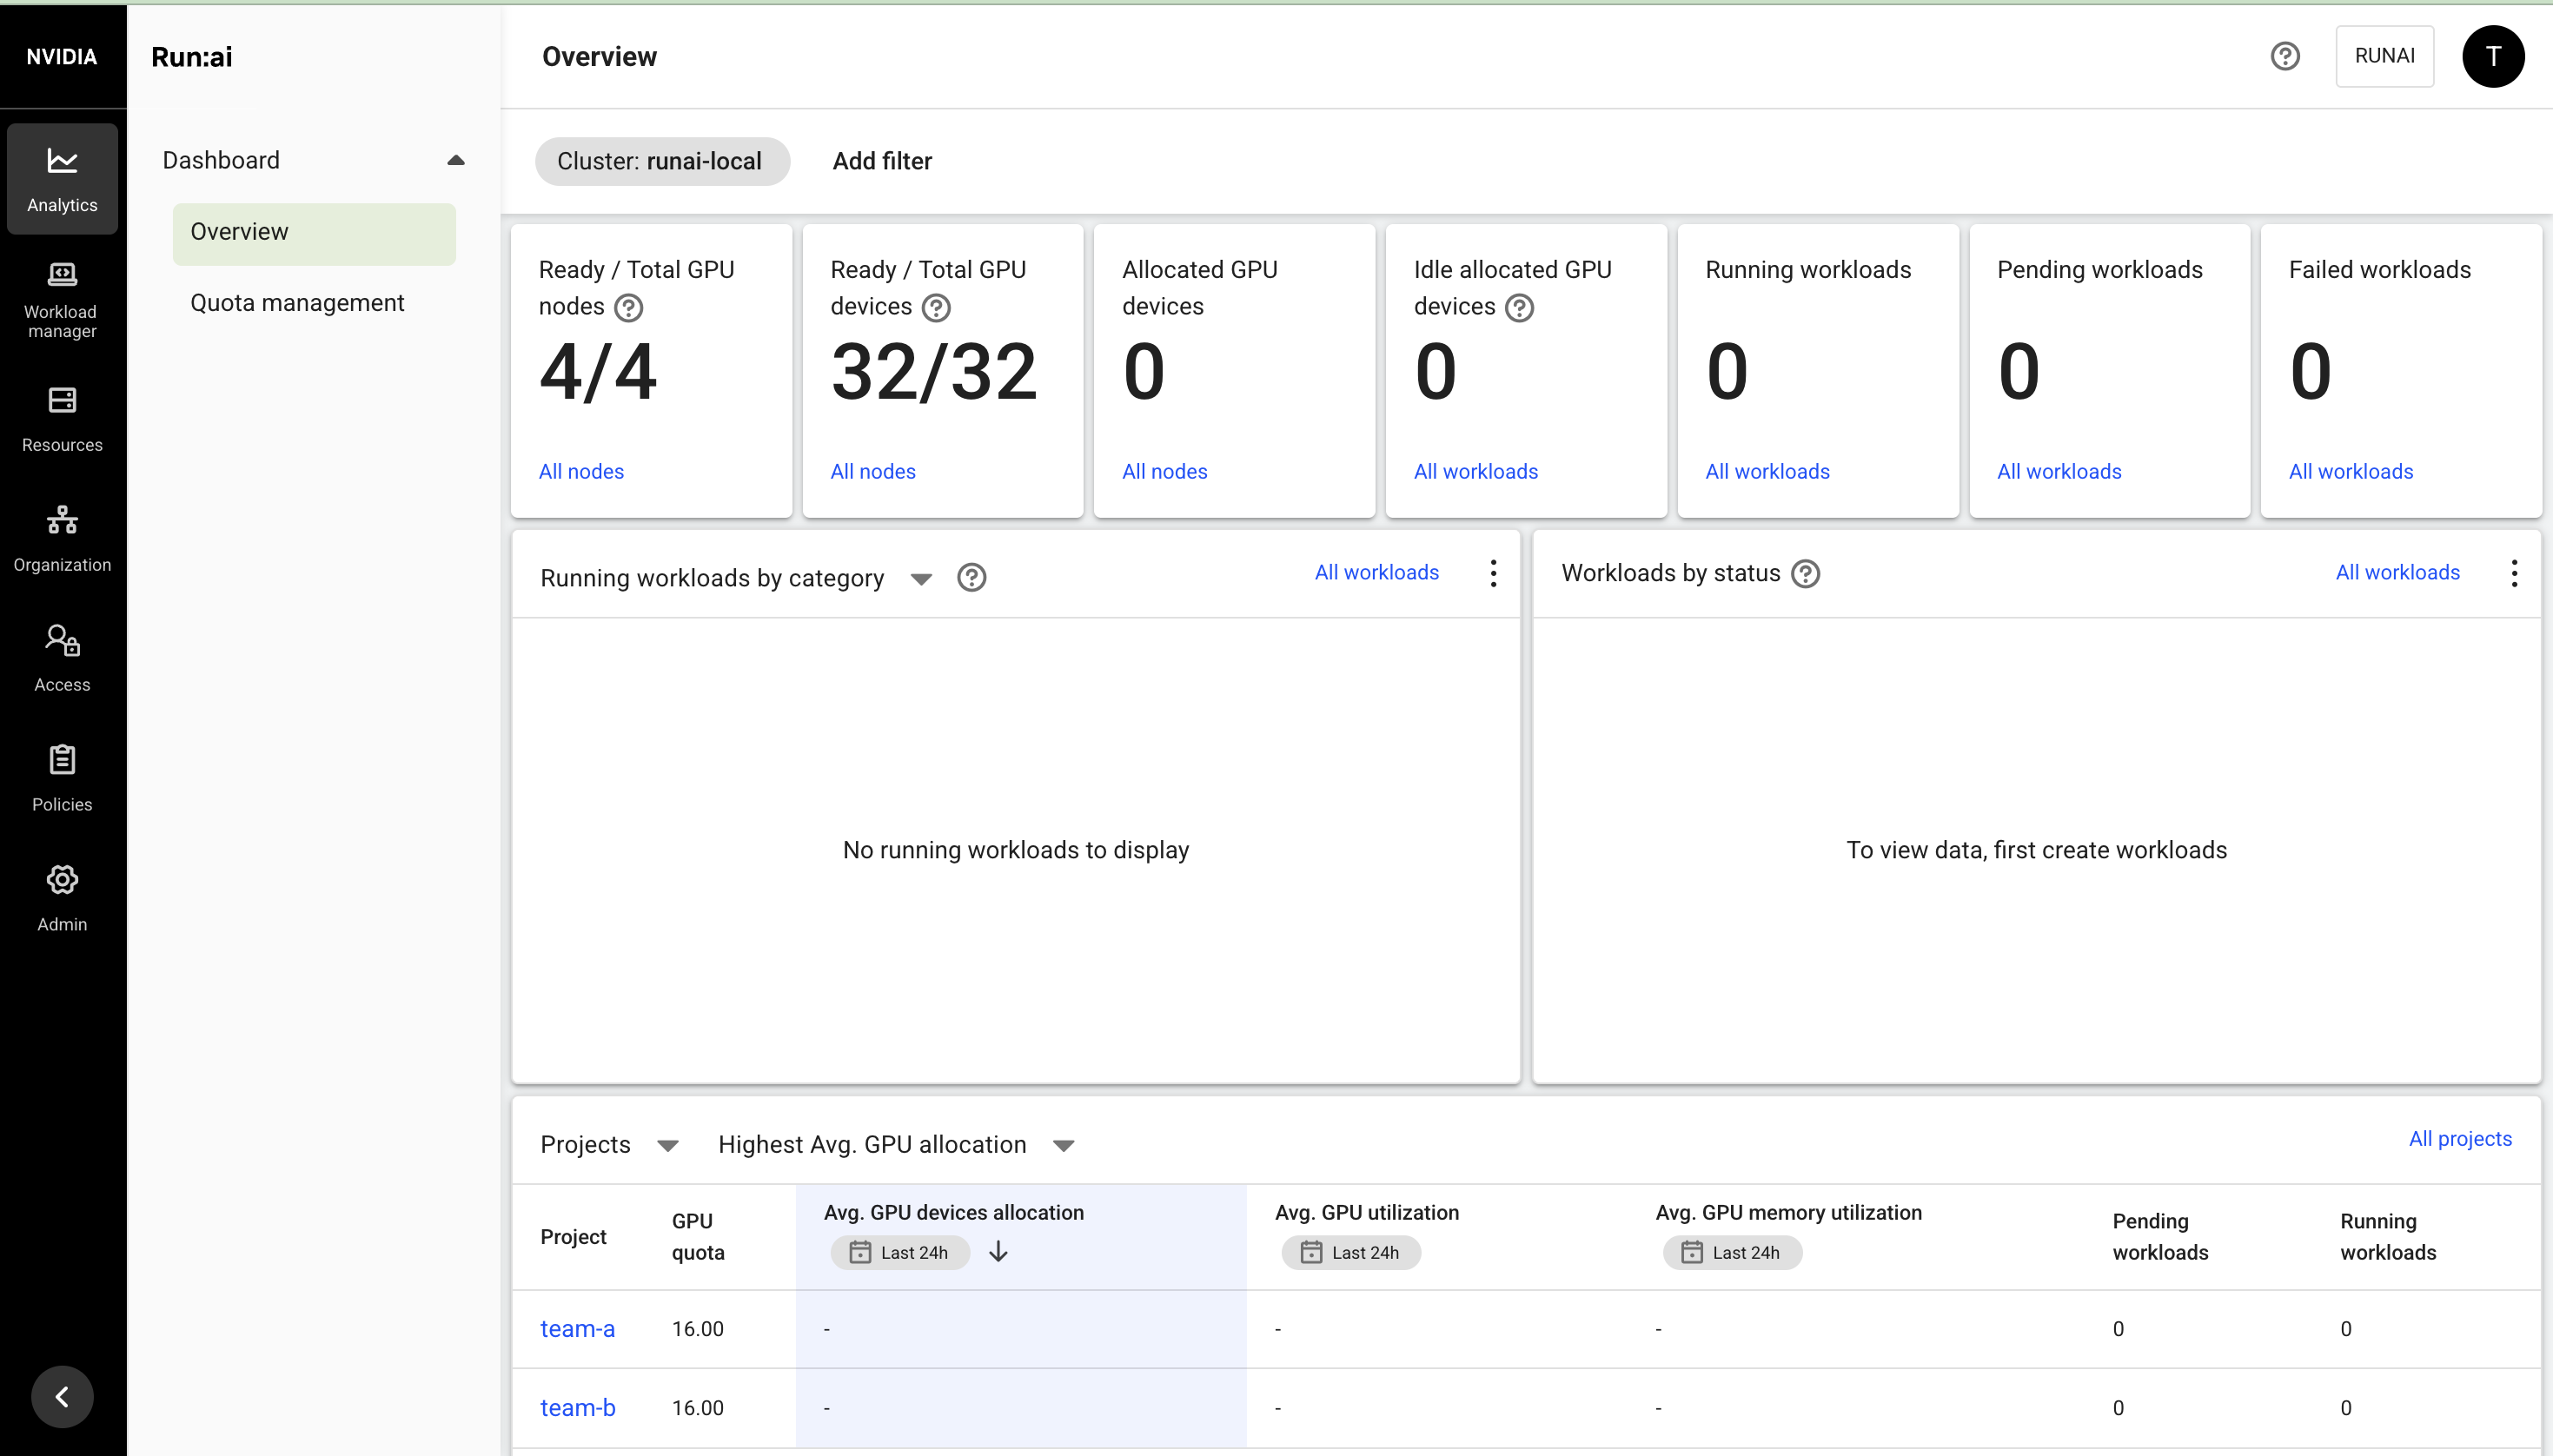2553x1456 pixels.
Task: Open Running workloads by category options menu
Action: point(1493,573)
